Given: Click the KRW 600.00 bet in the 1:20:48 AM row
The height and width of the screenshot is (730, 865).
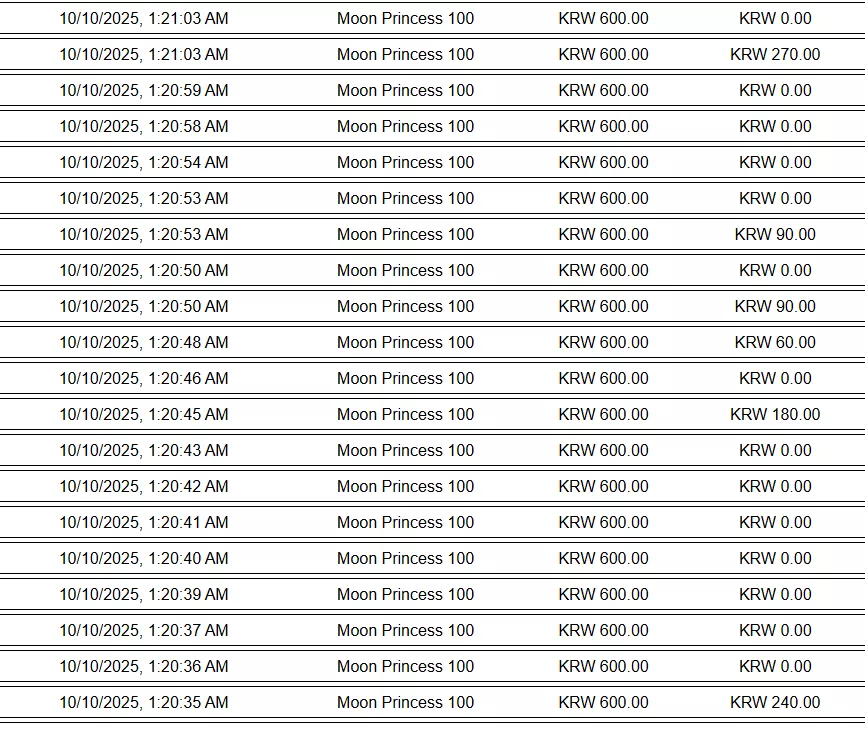Looking at the screenshot, I should 603,342.
